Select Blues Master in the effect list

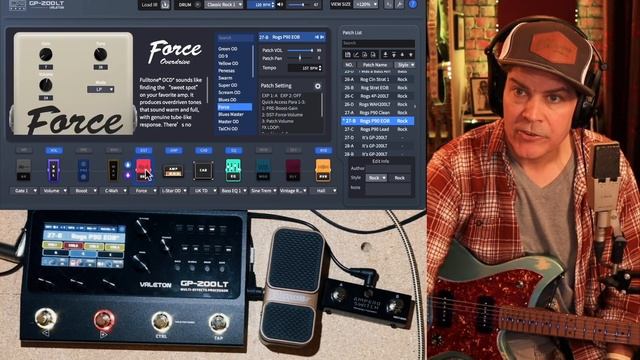tap(231, 114)
